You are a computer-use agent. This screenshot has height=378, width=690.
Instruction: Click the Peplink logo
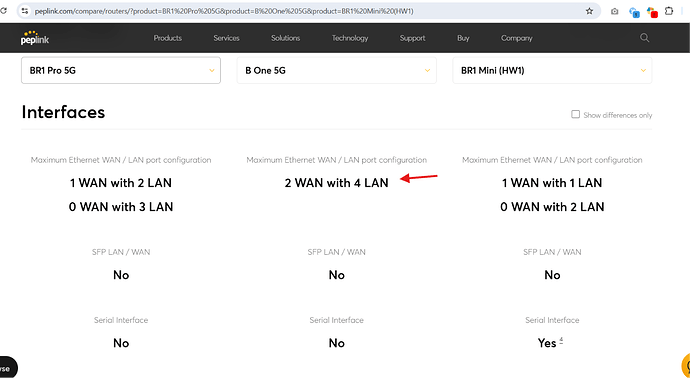click(x=35, y=38)
